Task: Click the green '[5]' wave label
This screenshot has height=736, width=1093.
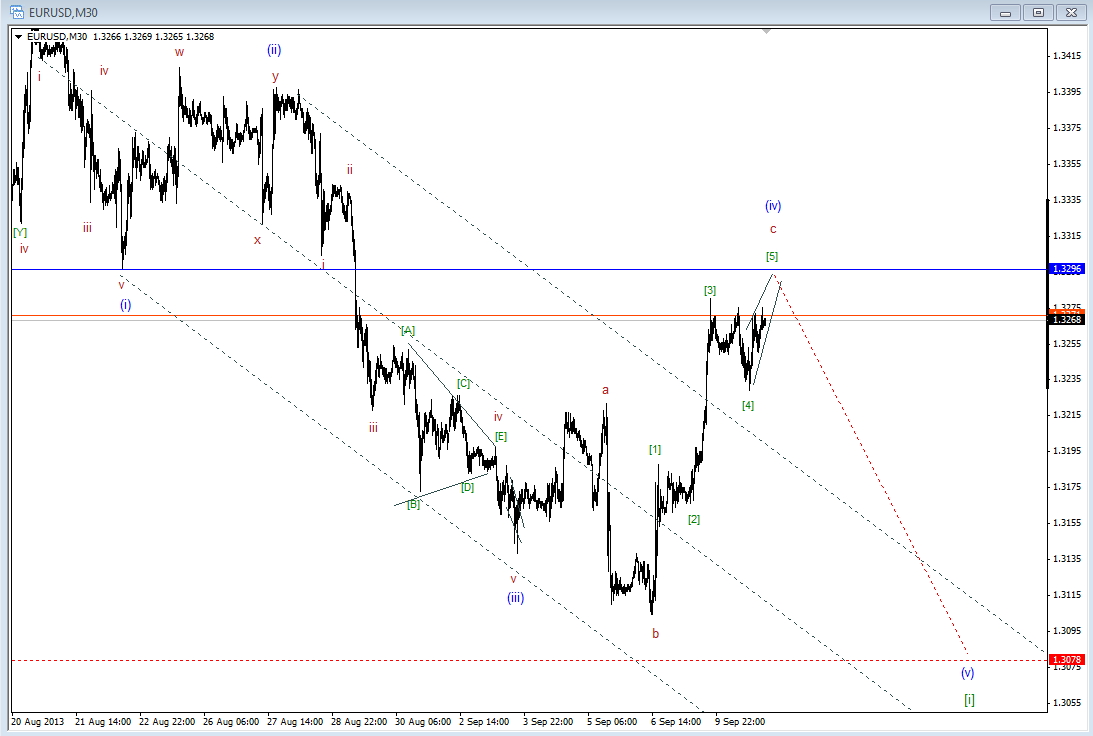Action: [772, 256]
